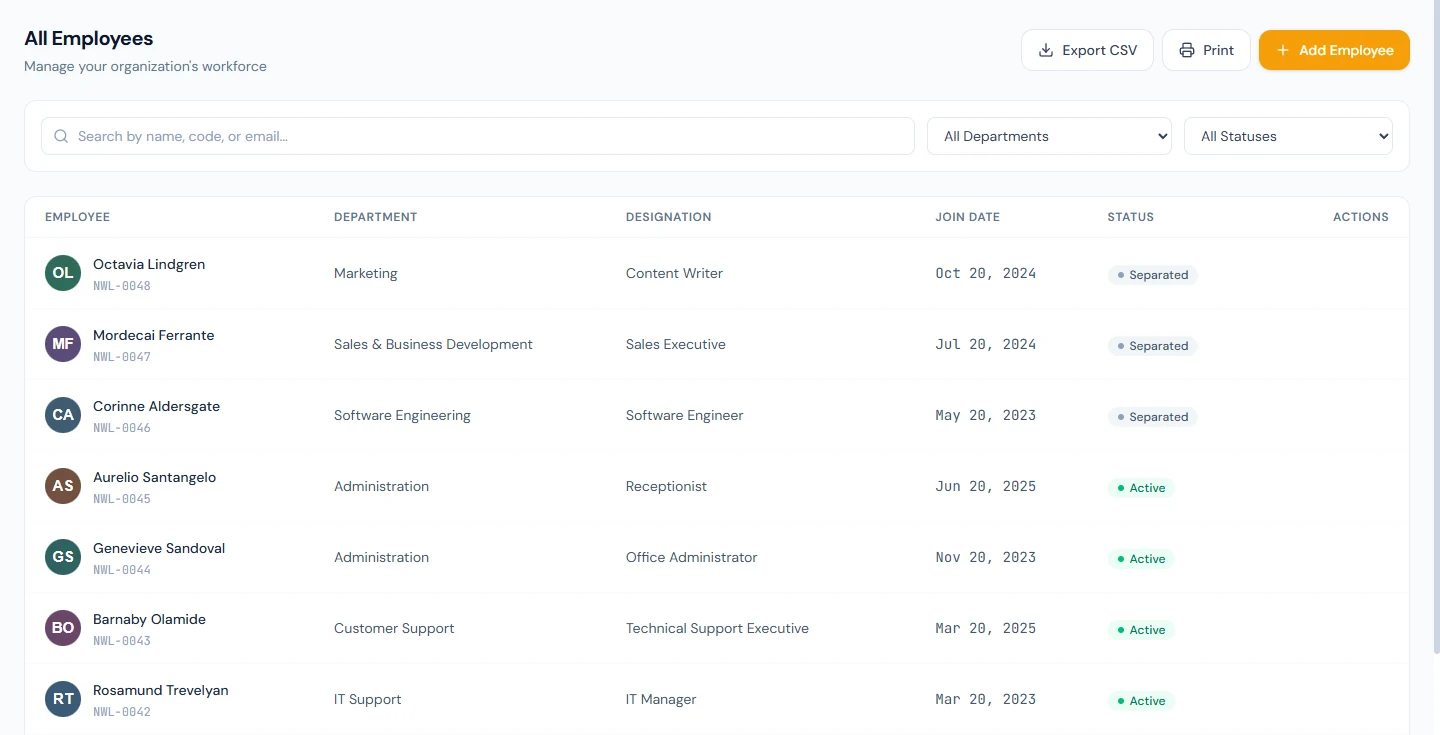This screenshot has width=1440, height=735.
Task: Click join date Oct 20, 2024
Action: click(x=986, y=273)
